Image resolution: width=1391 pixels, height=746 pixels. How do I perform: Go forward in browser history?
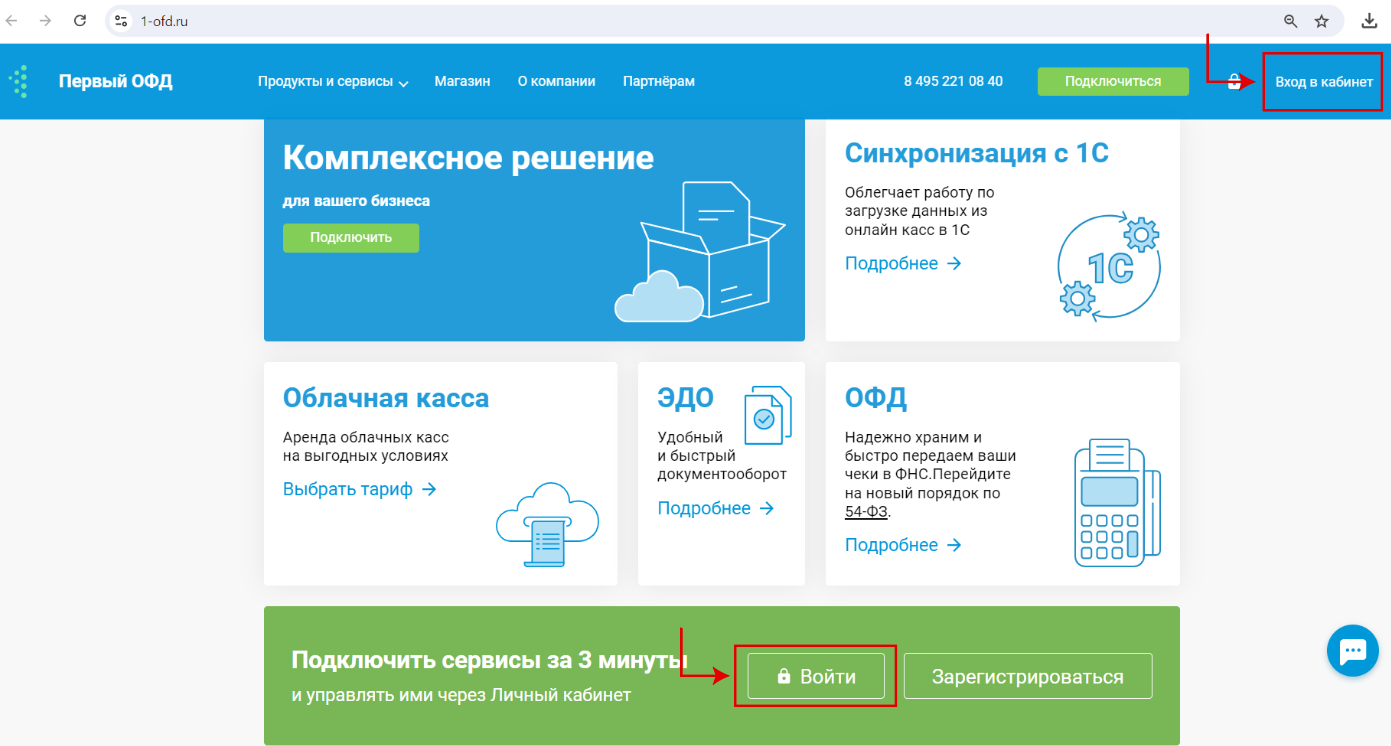[x=45, y=20]
